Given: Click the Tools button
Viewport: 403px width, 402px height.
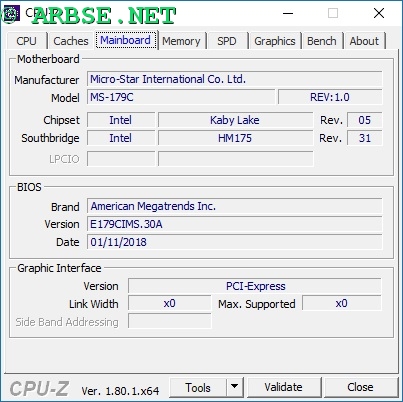Looking at the screenshot, I should click(198, 388).
